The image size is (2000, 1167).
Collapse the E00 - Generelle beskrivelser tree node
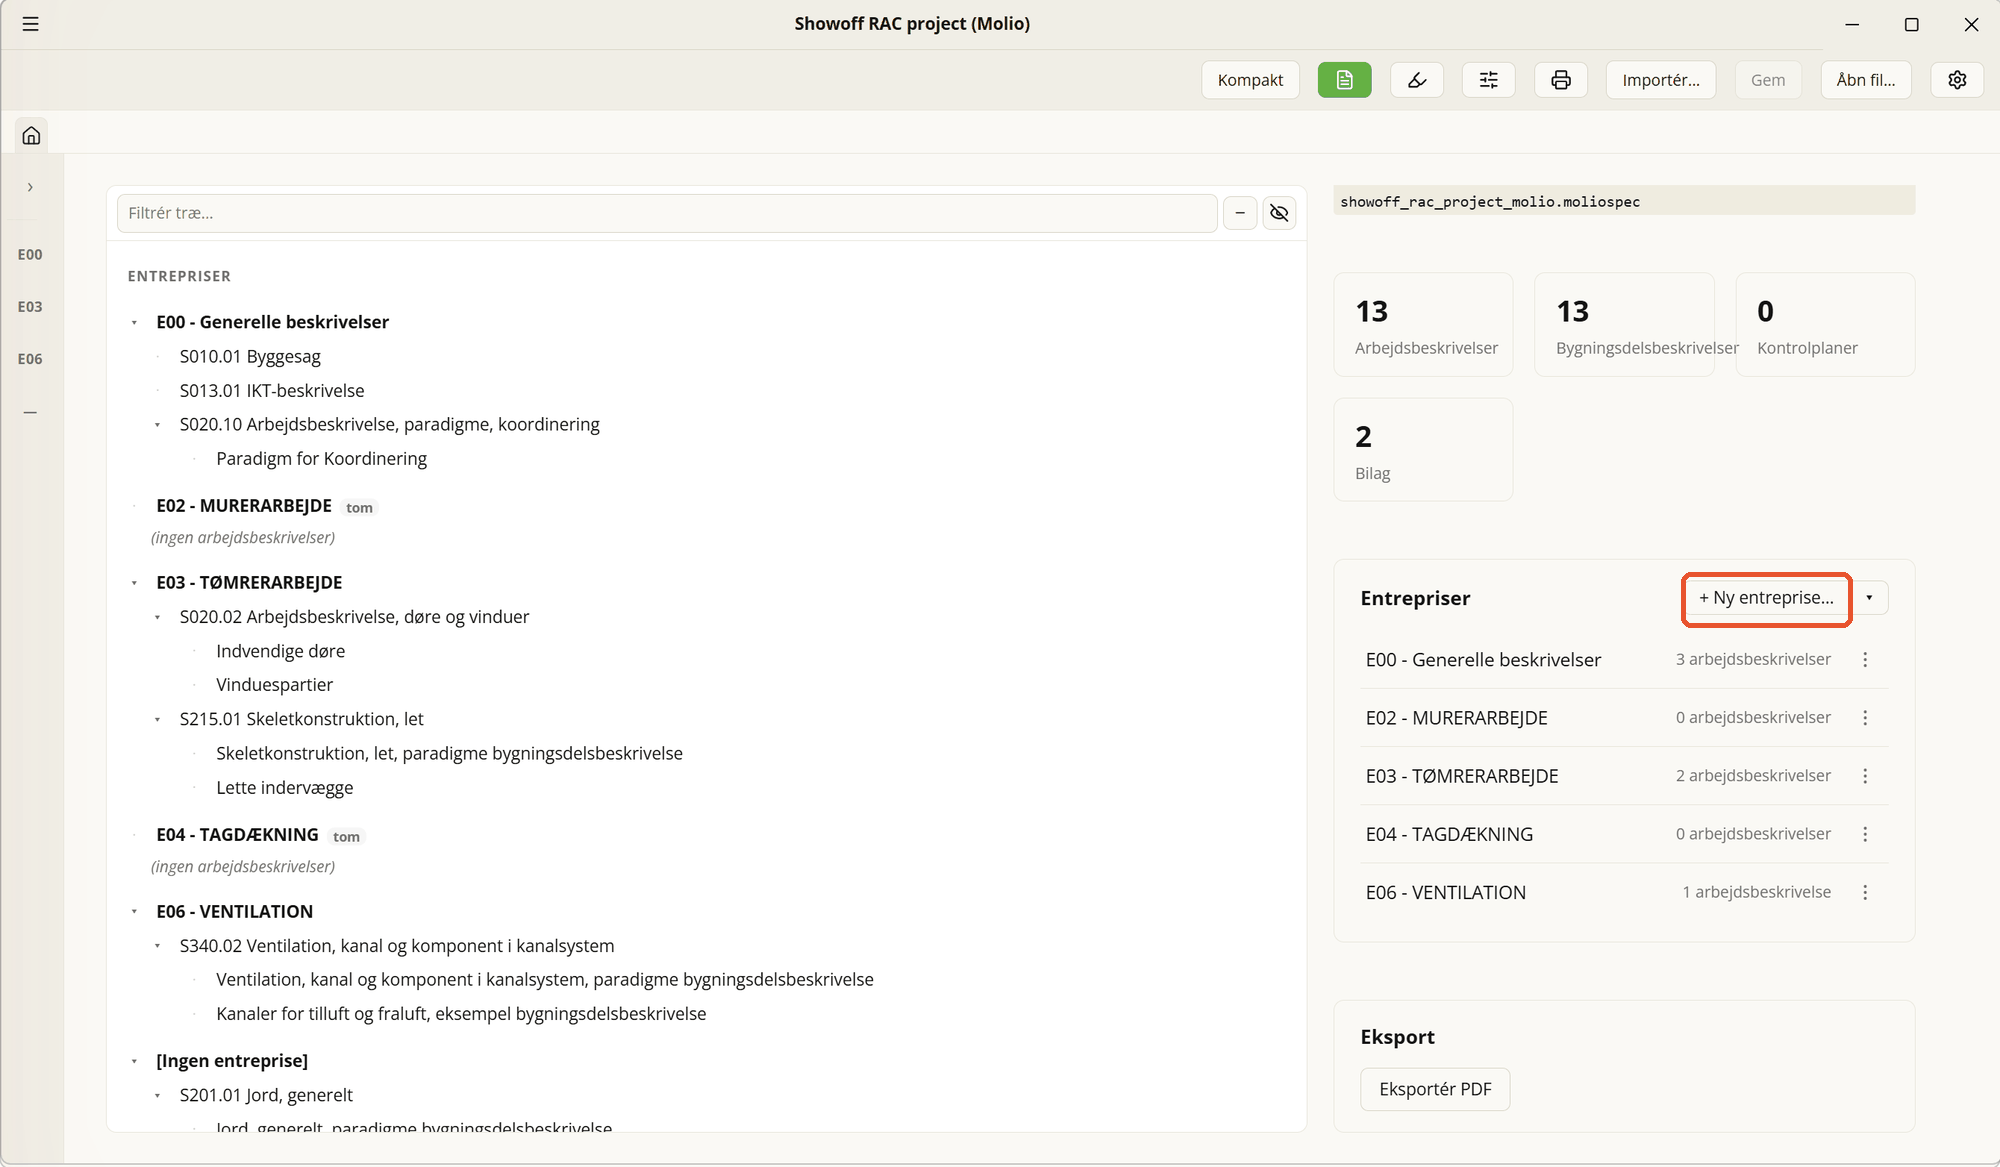tap(134, 323)
